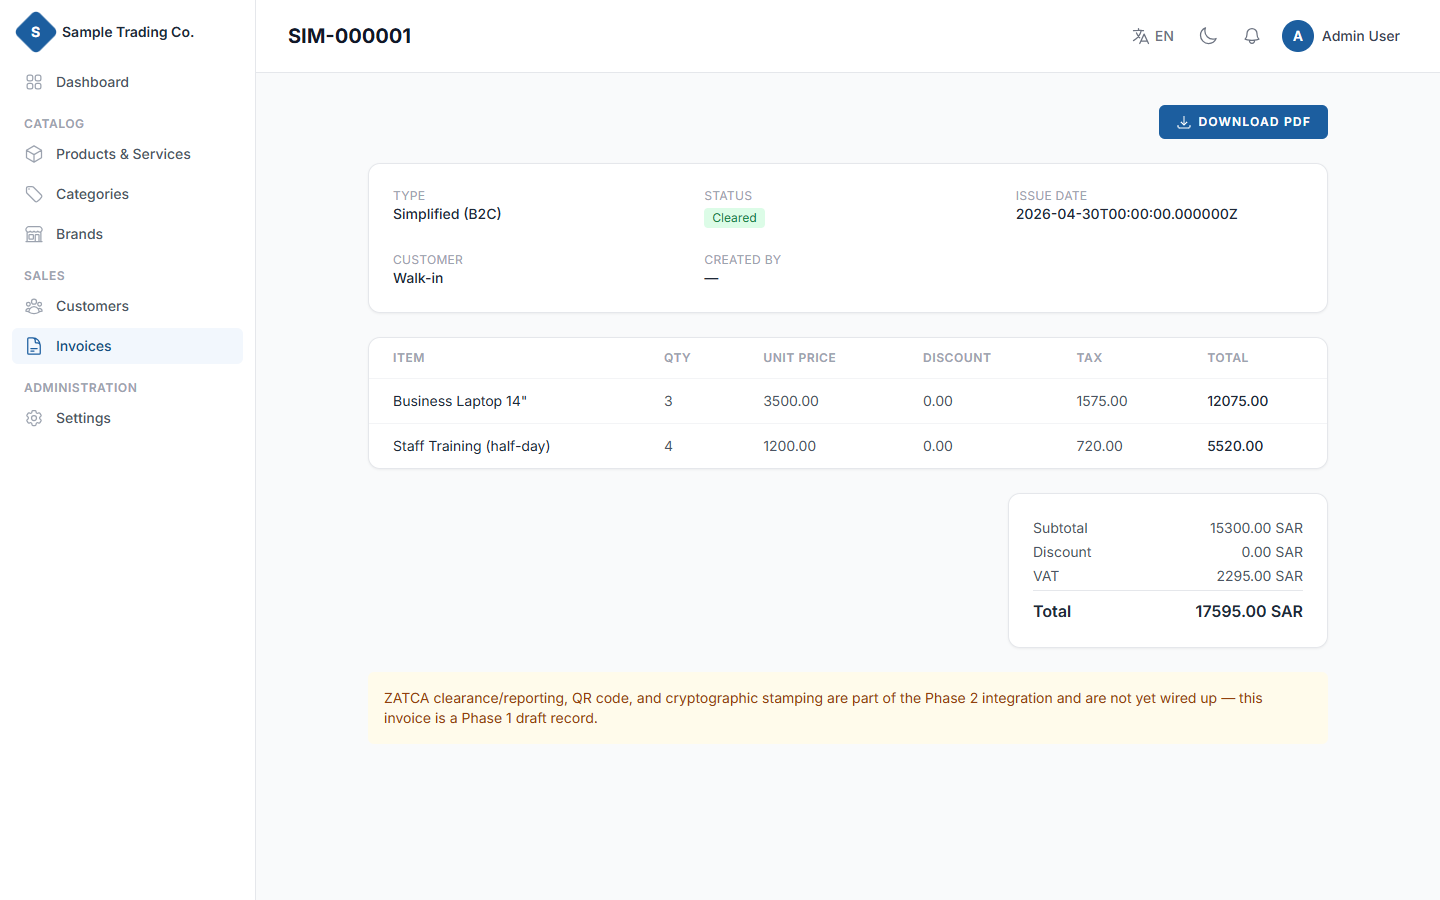Click the ITEM column header
The image size is (1440, 900).
408,358
